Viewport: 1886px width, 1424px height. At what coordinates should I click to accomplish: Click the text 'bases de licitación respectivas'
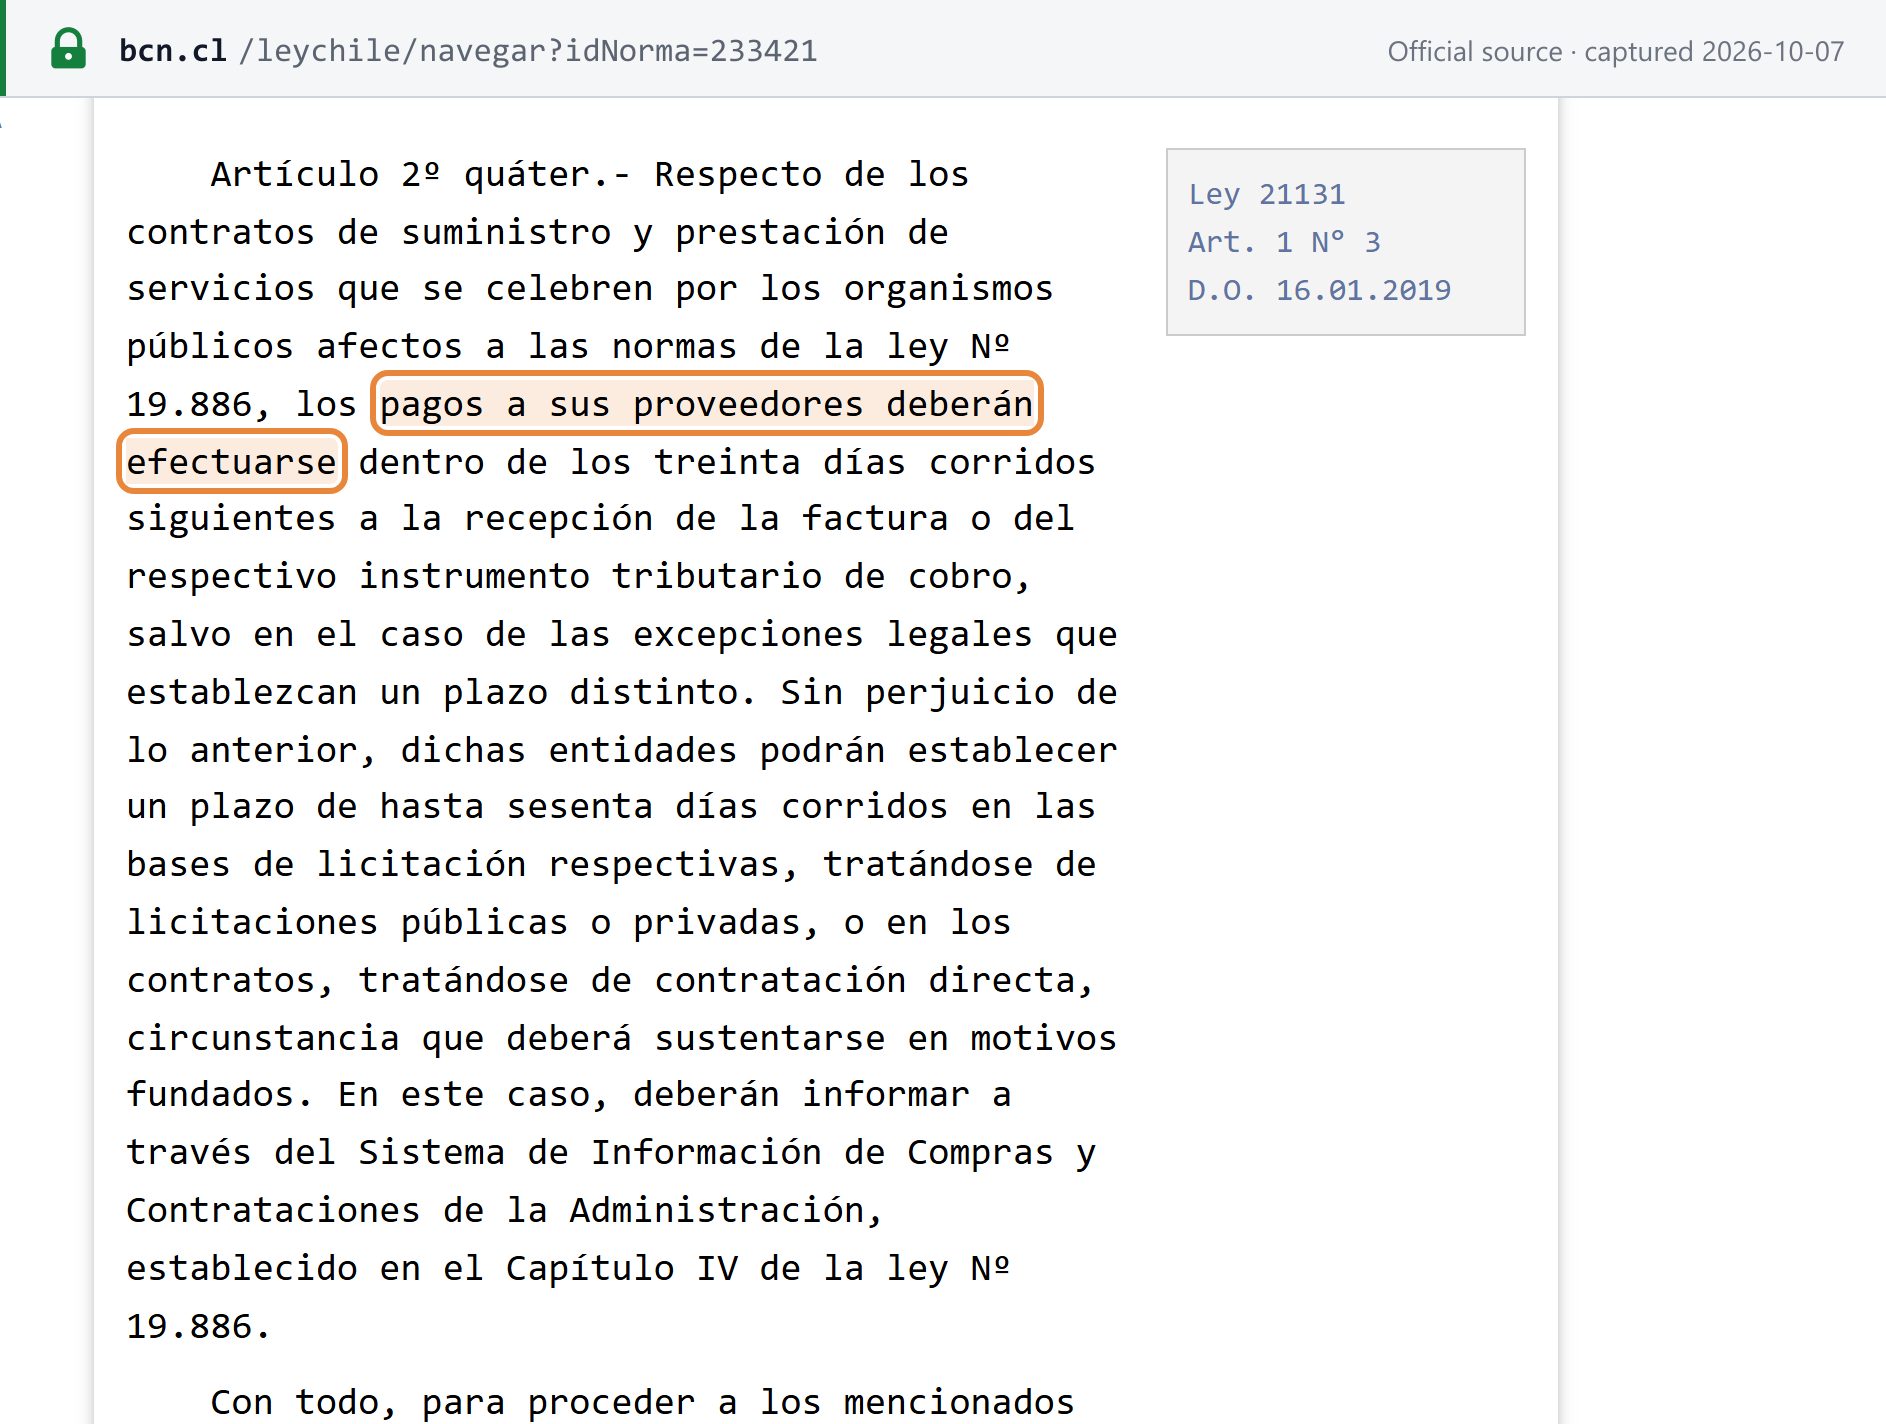pos(453,865)
